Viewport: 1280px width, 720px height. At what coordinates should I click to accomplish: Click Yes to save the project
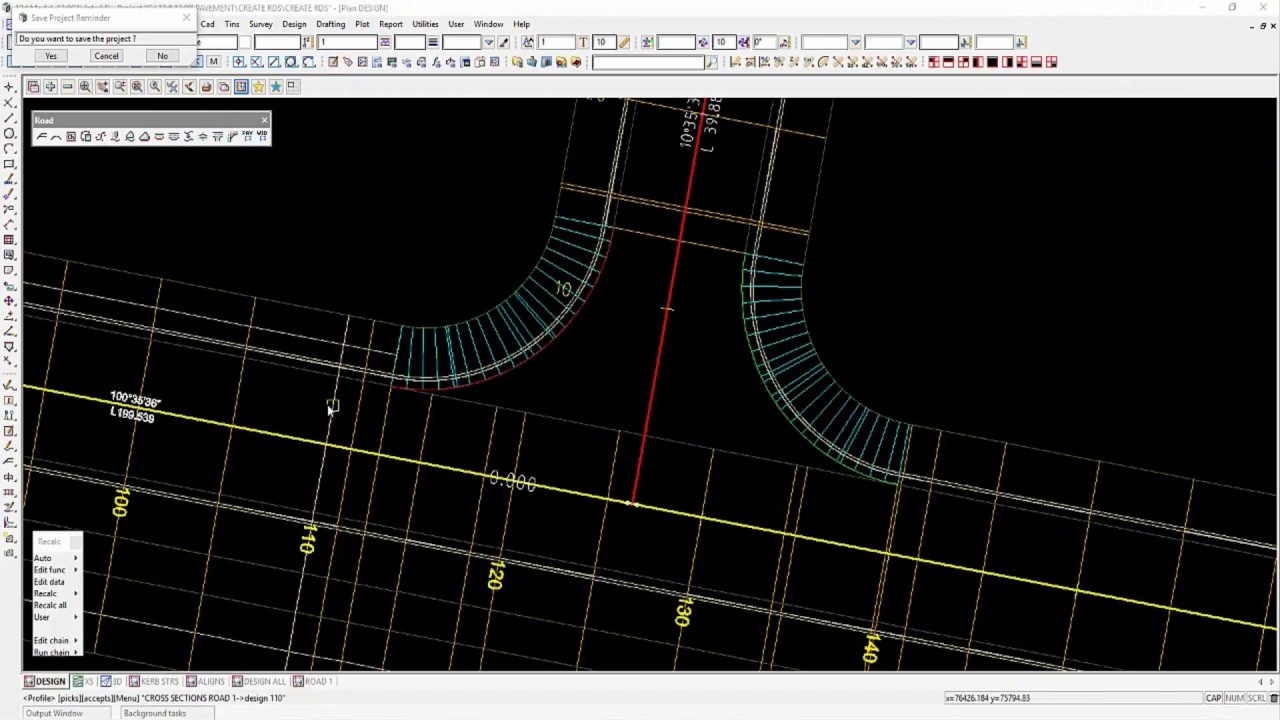click(50, 56)
